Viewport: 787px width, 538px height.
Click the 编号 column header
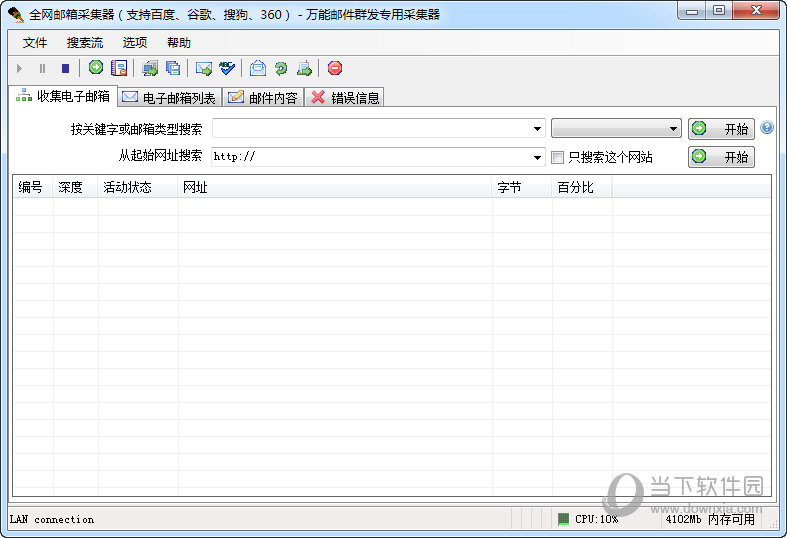33,187
